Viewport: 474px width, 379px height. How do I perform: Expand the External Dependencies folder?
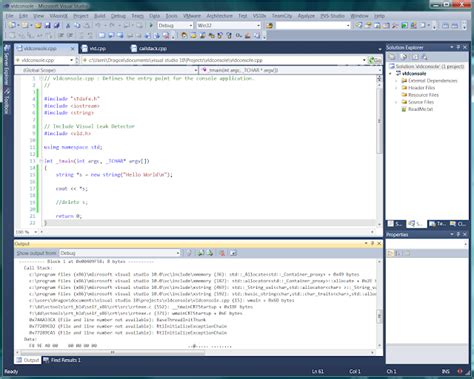tap(396, 81)
